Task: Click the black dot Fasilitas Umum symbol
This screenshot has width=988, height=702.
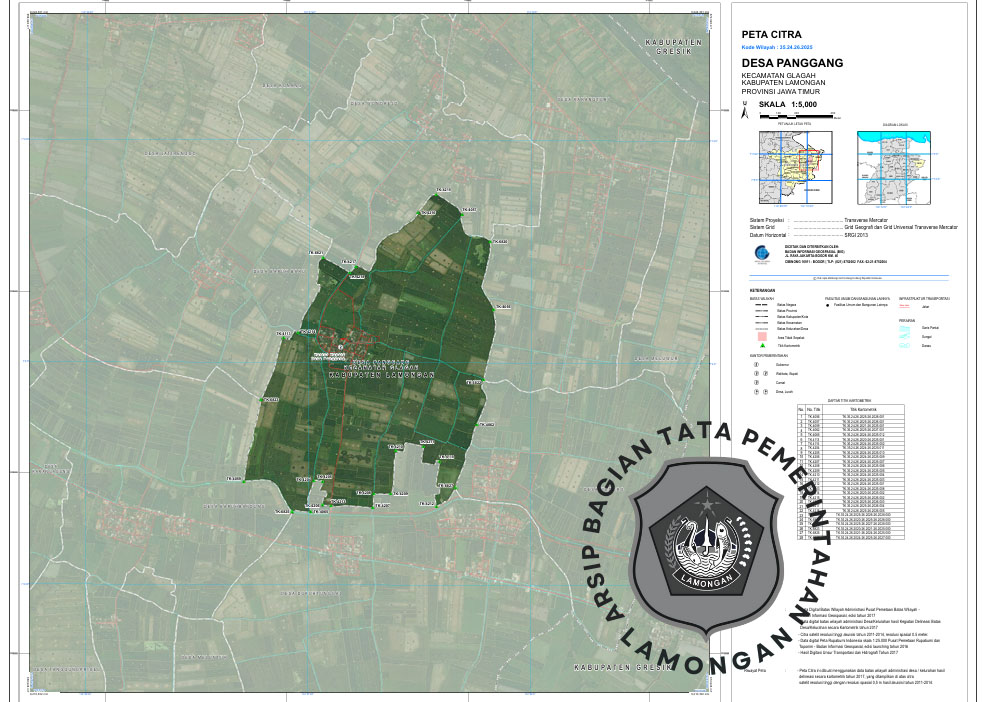Action: coord(828,304)
